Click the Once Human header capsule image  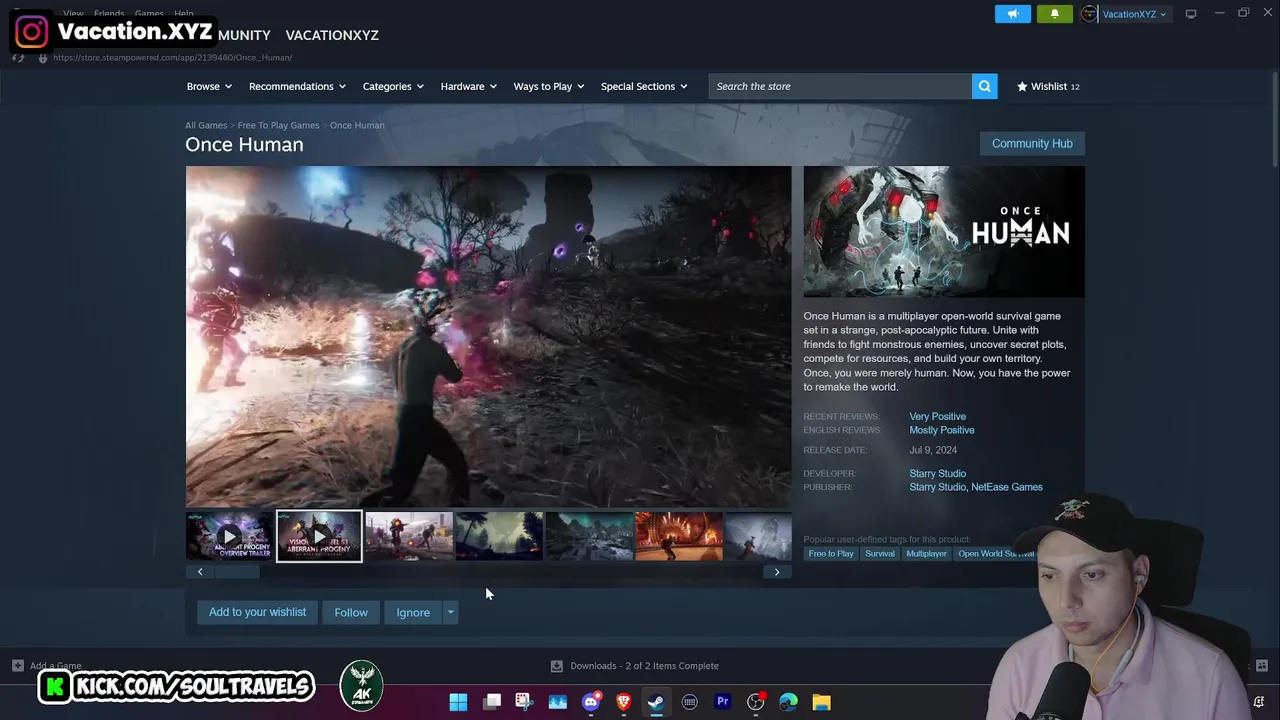[x=944, y=231]
